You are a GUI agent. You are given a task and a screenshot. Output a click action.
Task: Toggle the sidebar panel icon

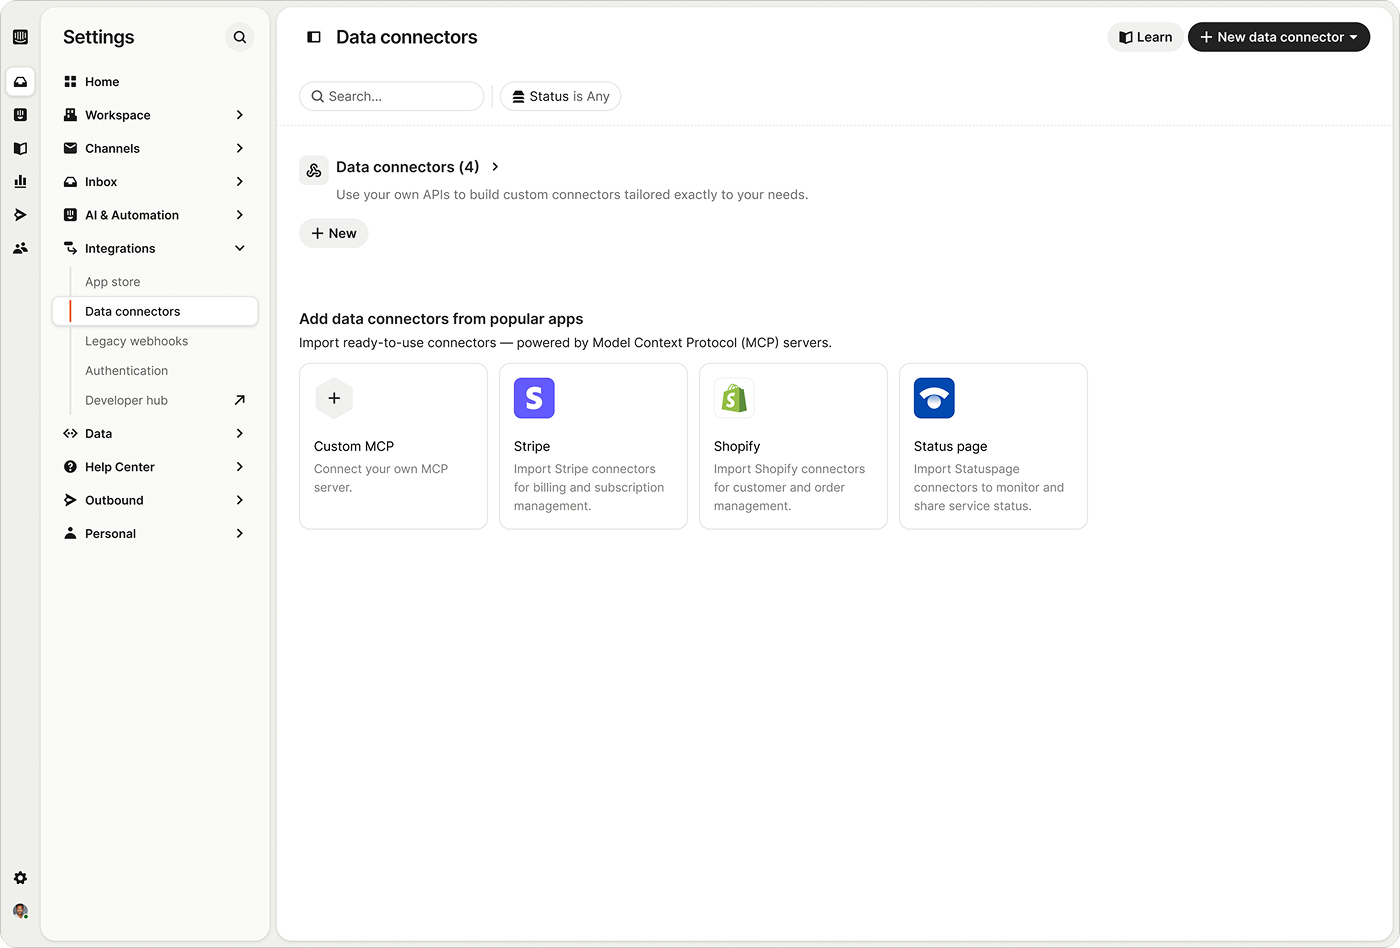[314, 37]
